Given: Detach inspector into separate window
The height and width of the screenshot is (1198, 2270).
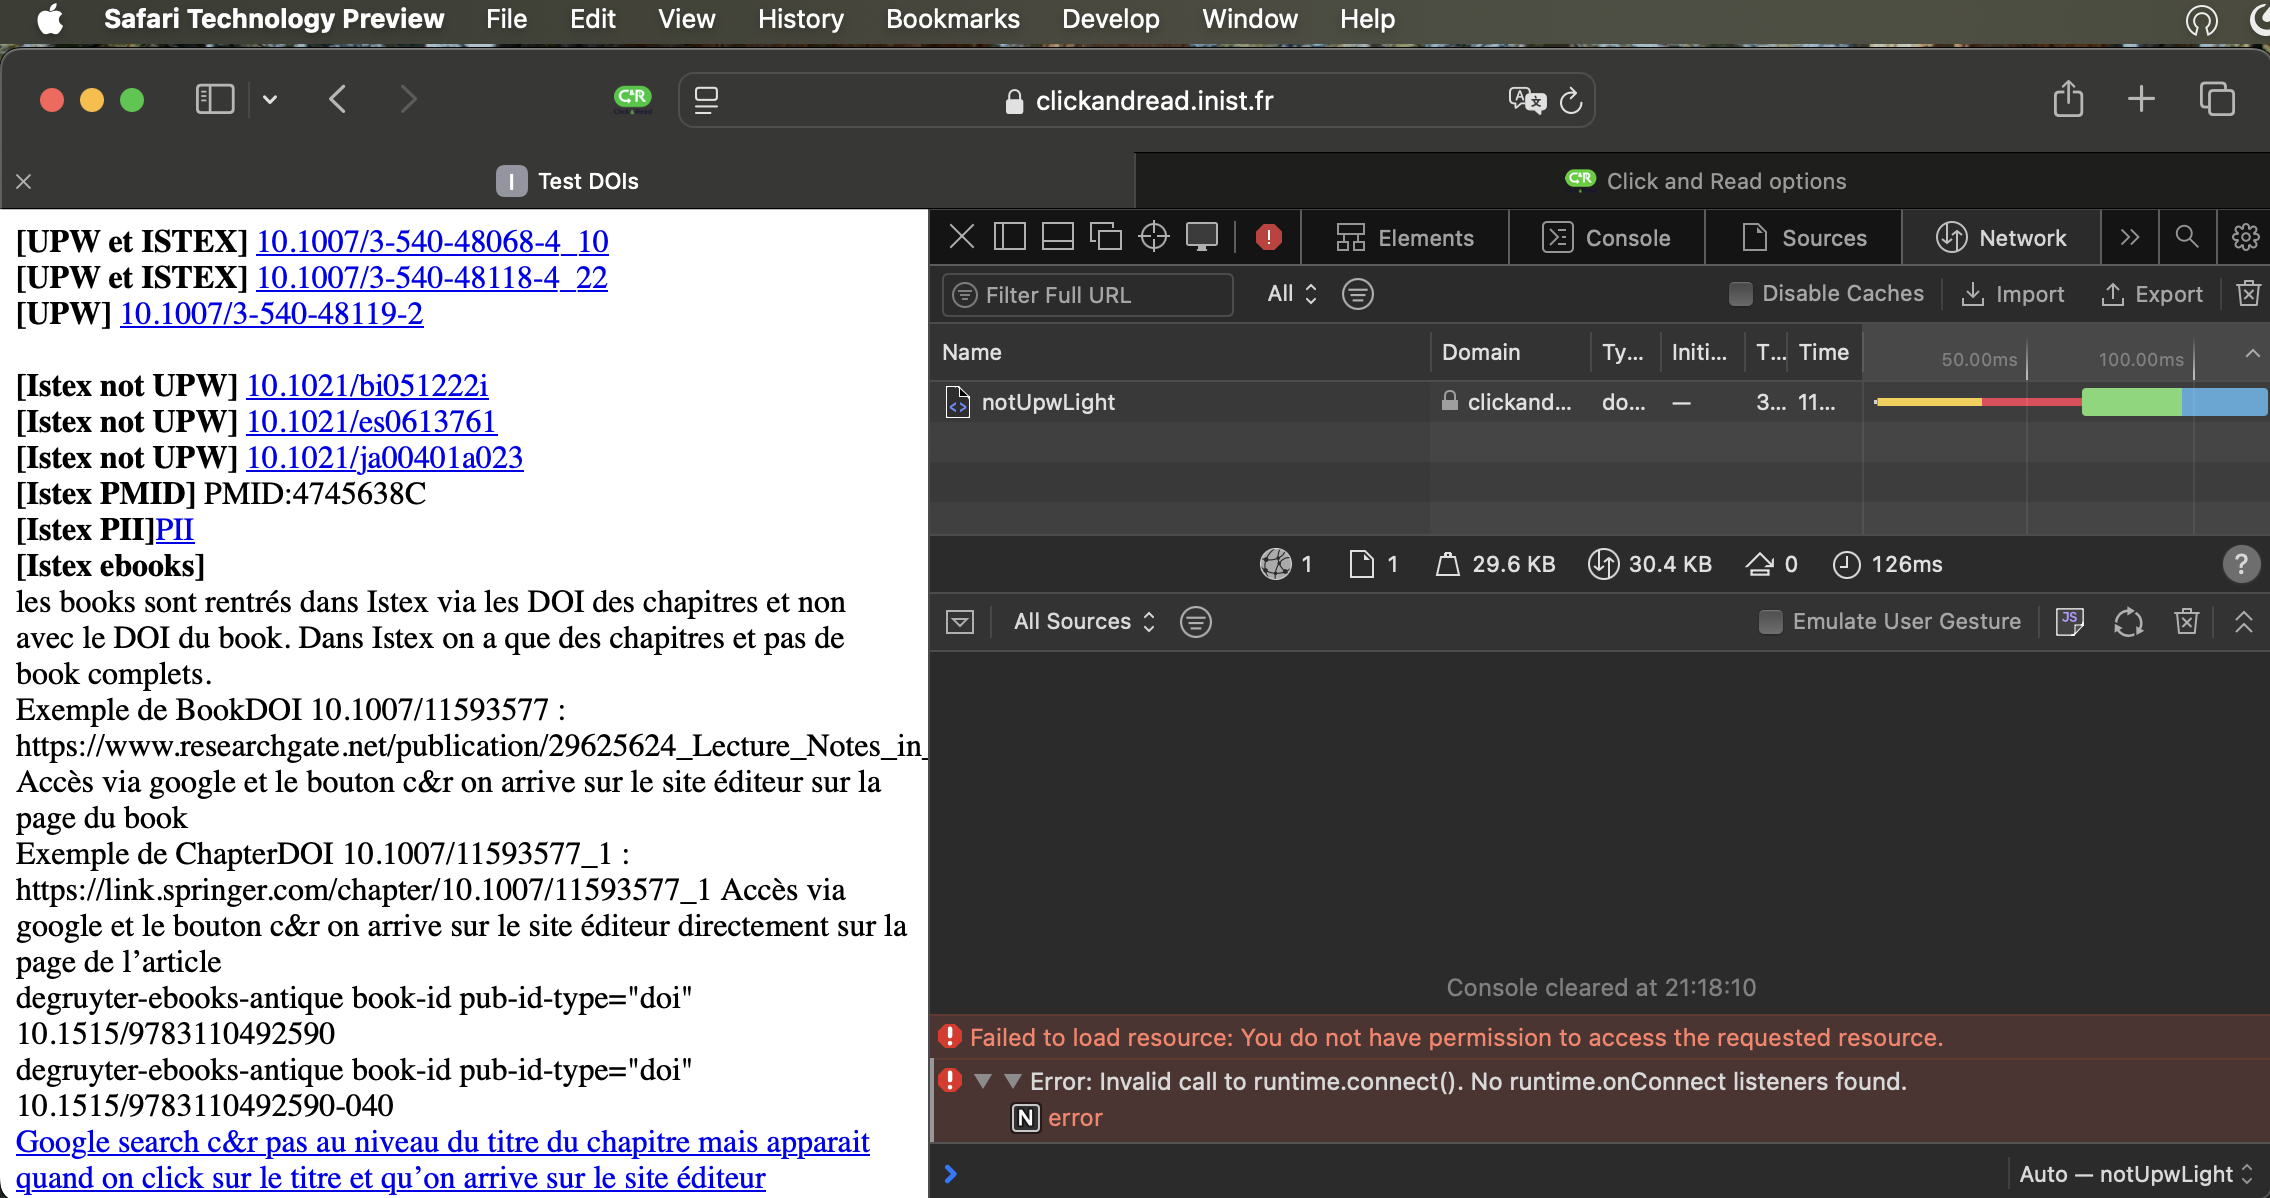Looking at the screenshot, I should (1105, 237).
